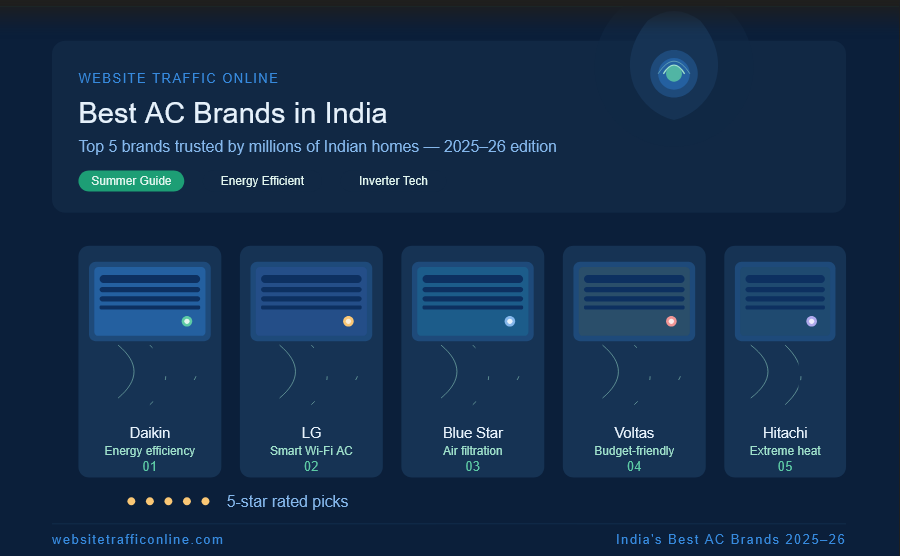This screenshot has width=900, height=556.
Task: Click the green indicator light on Daikin unit
Action: (x=187, y=321)
